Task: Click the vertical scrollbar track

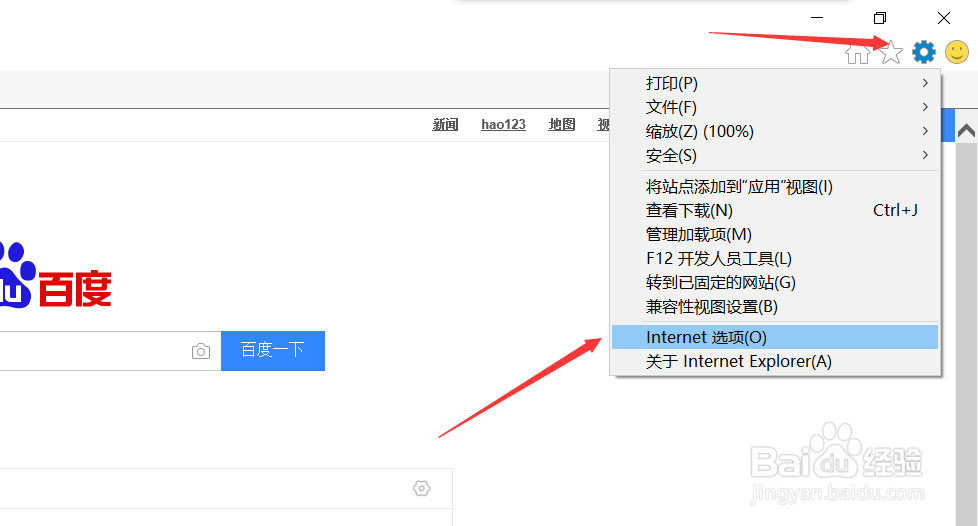Action: click(x=966, y=334)
